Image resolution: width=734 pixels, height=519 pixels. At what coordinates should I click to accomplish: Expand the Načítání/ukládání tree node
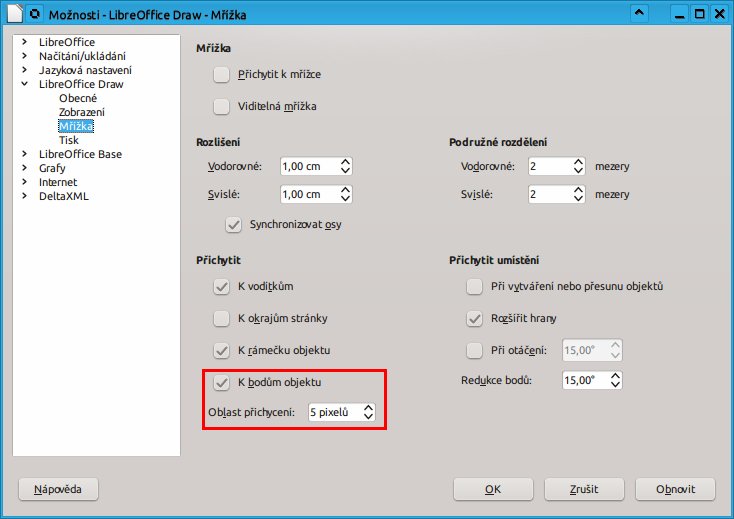[24, 56]
